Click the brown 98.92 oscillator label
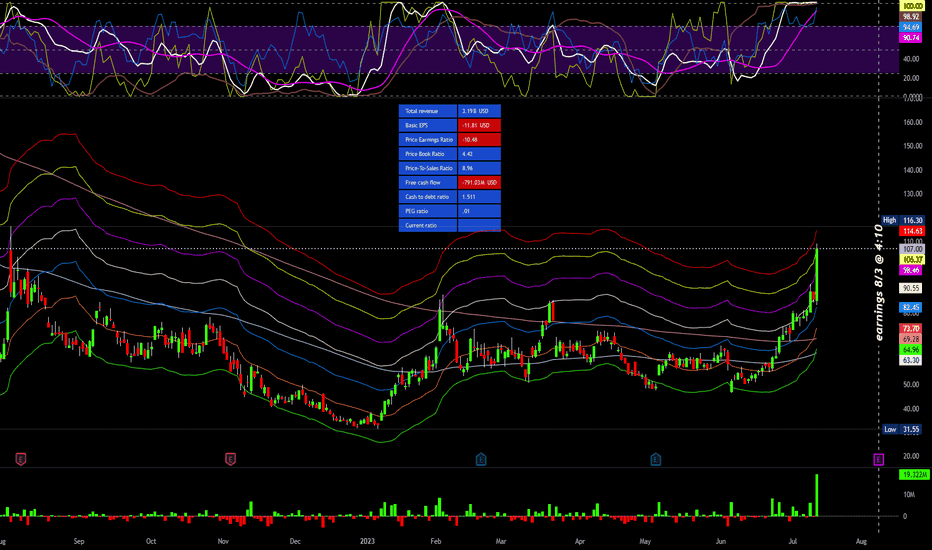Image resolution: width=932 pixels, height=550 pixels. click(x=912, y=17)
